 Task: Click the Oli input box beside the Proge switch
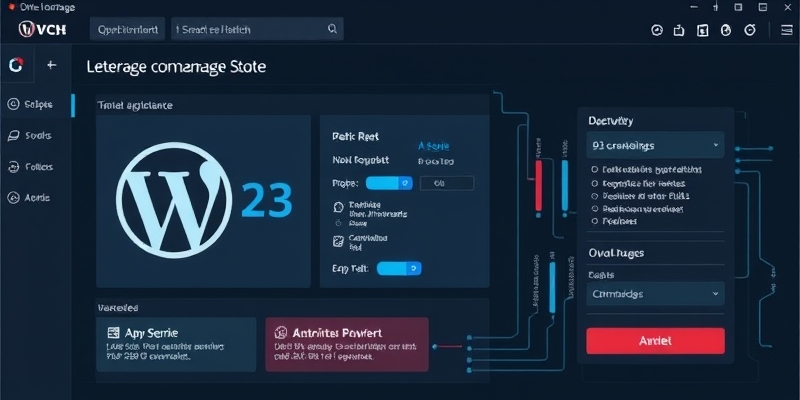click(x=446, y=183)
